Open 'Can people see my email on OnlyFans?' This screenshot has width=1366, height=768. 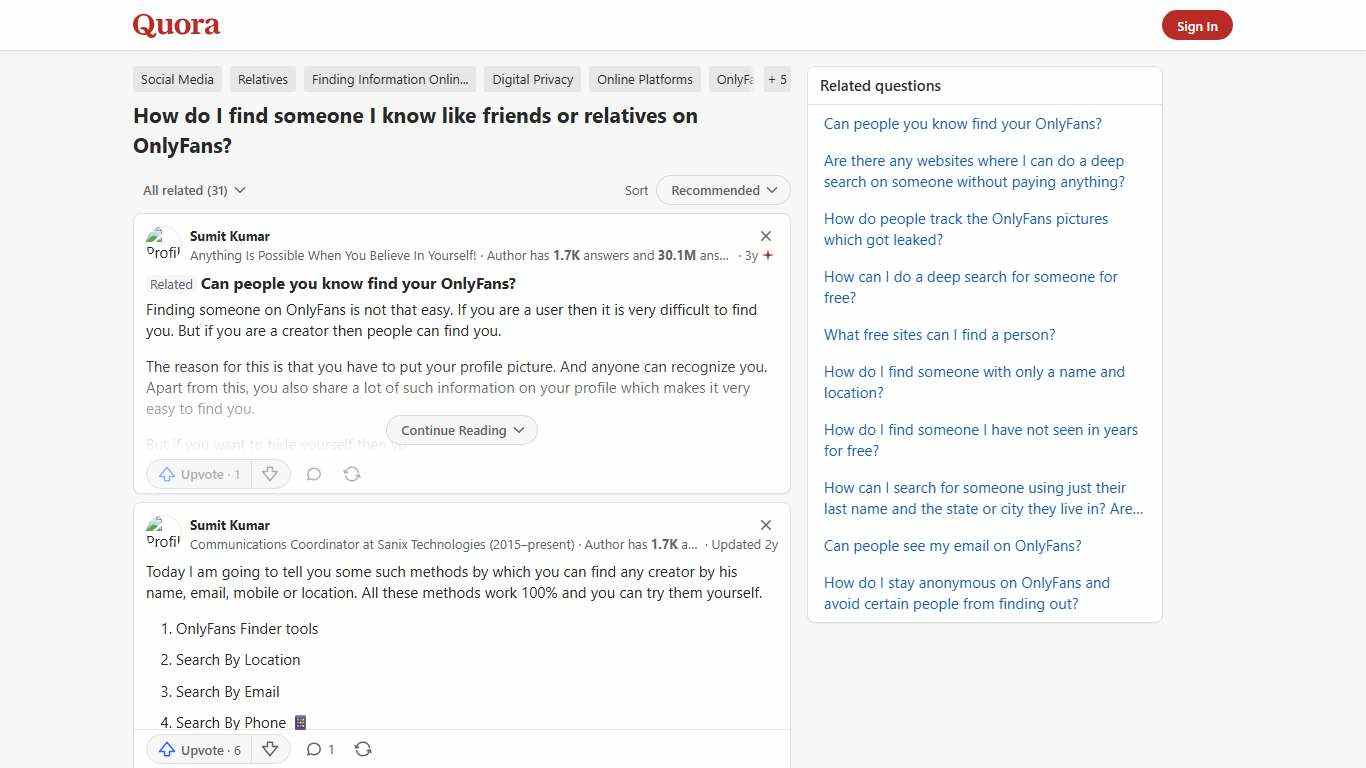click(x=952, y=545)
